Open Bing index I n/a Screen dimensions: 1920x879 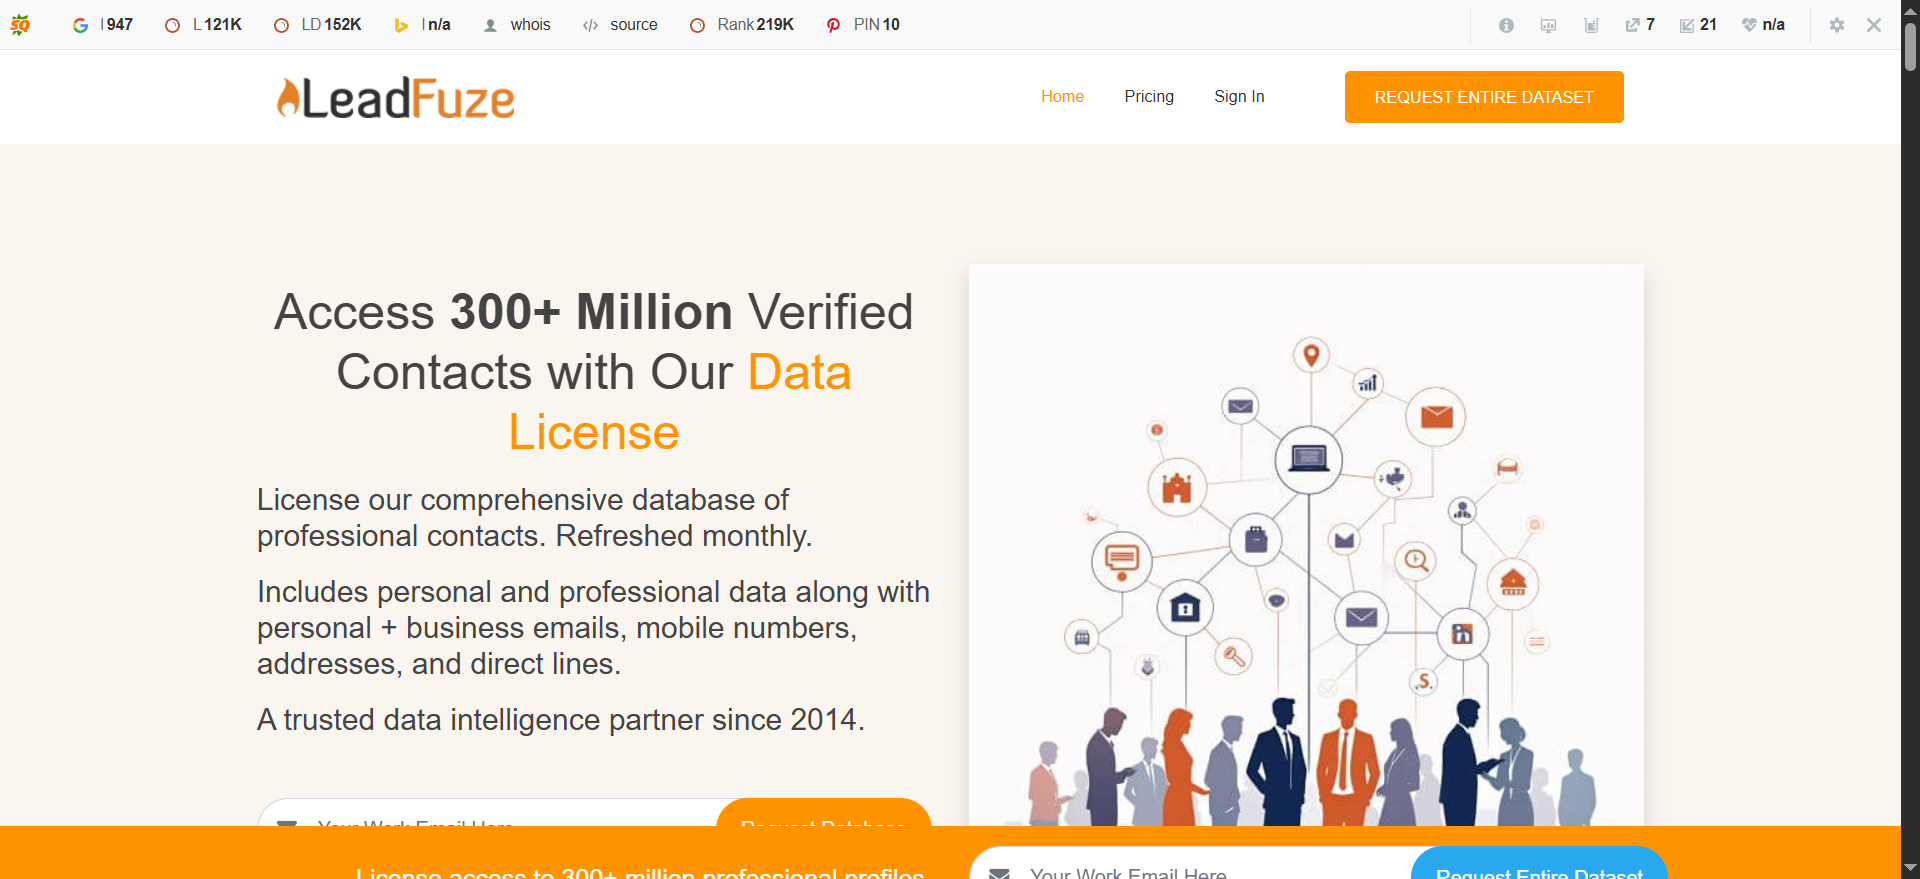422,25
